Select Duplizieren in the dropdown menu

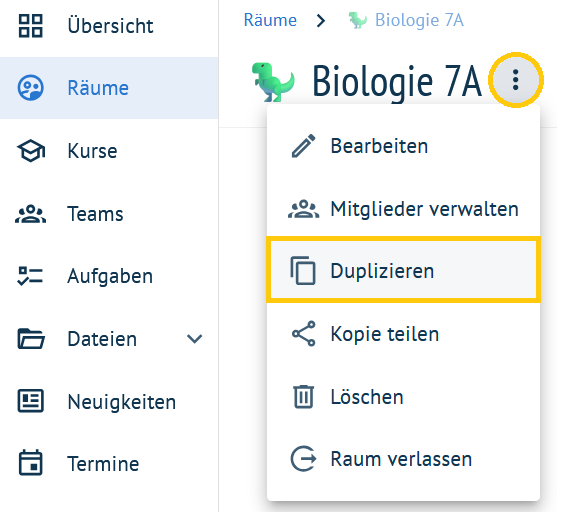point(403,271)
